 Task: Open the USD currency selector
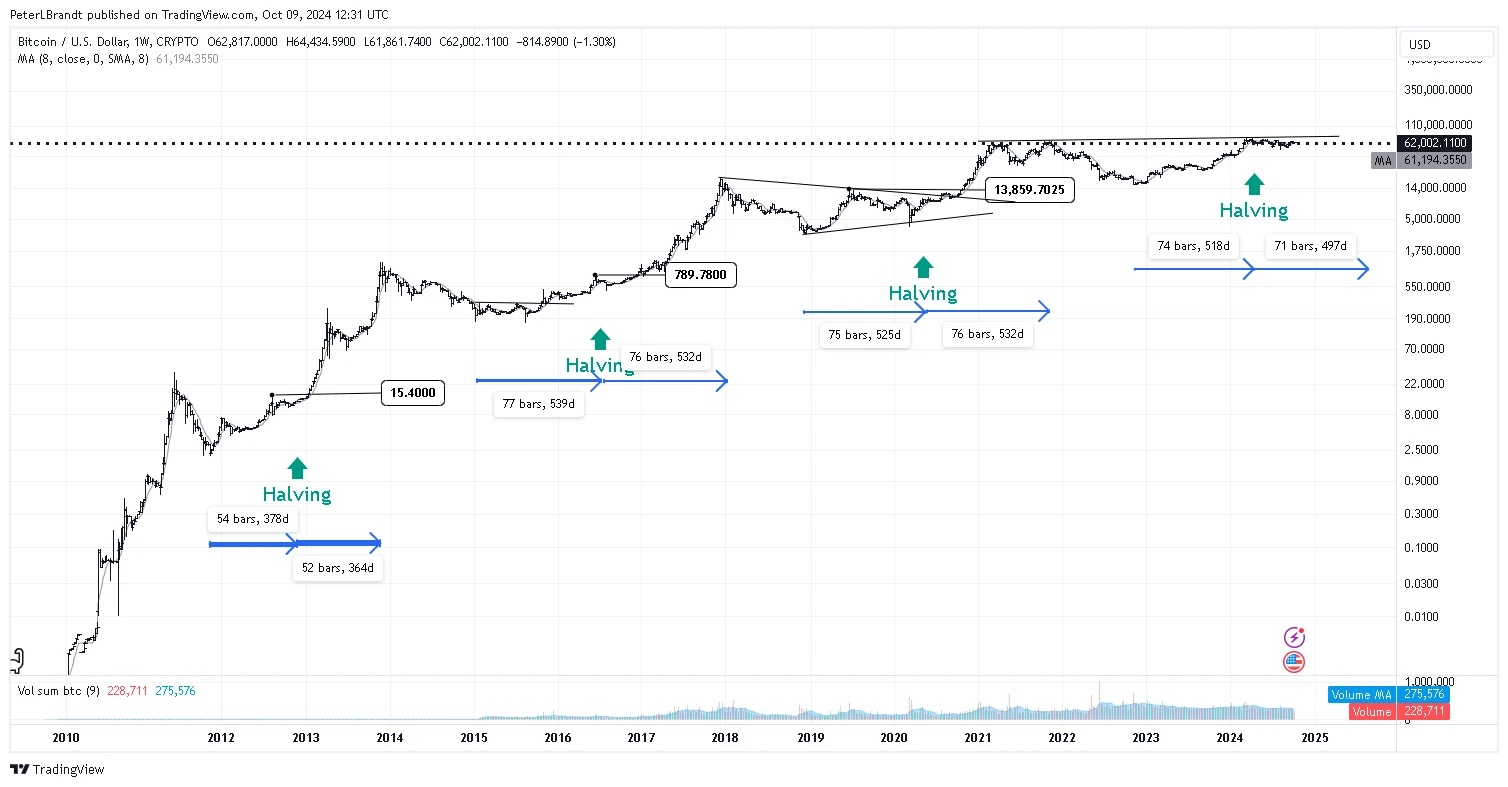point(1419,44)
